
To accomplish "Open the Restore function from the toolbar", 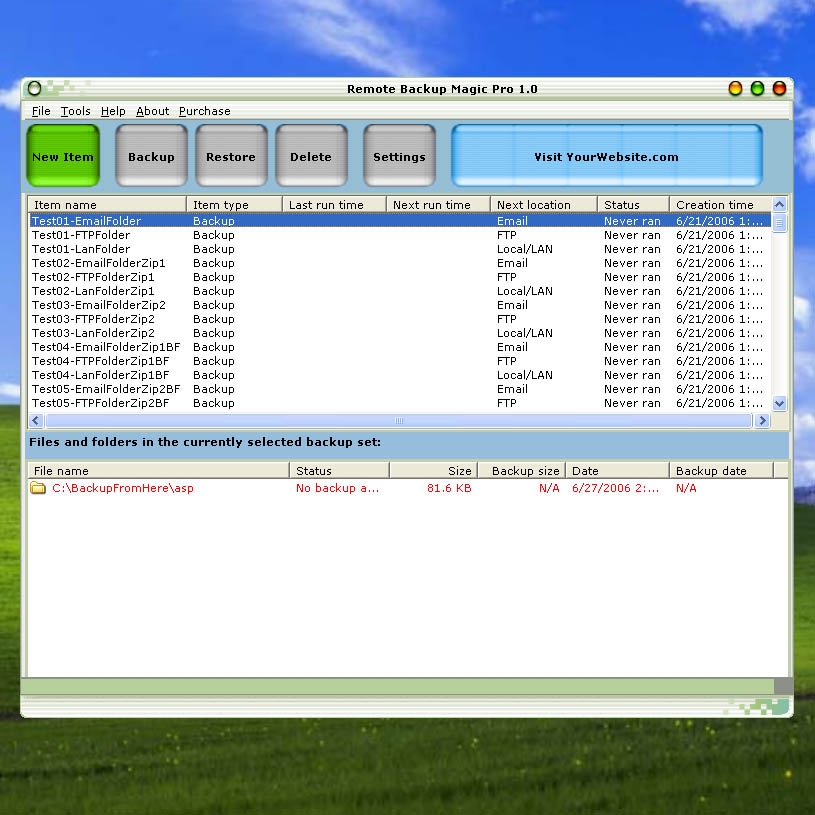I will (x=231, y=156).
